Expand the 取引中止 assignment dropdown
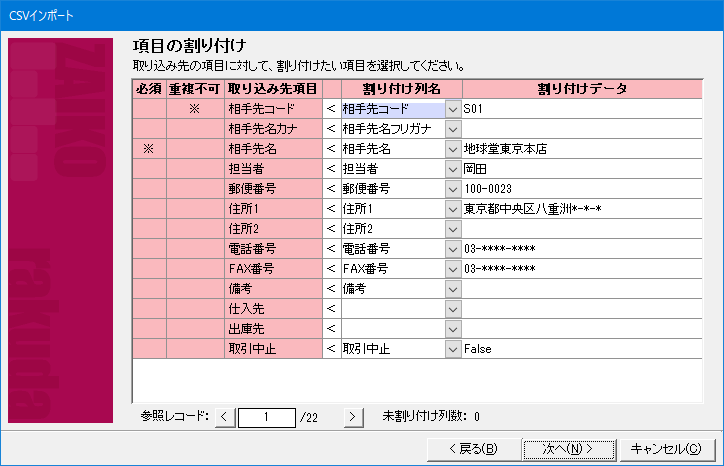 pos(452,349)
